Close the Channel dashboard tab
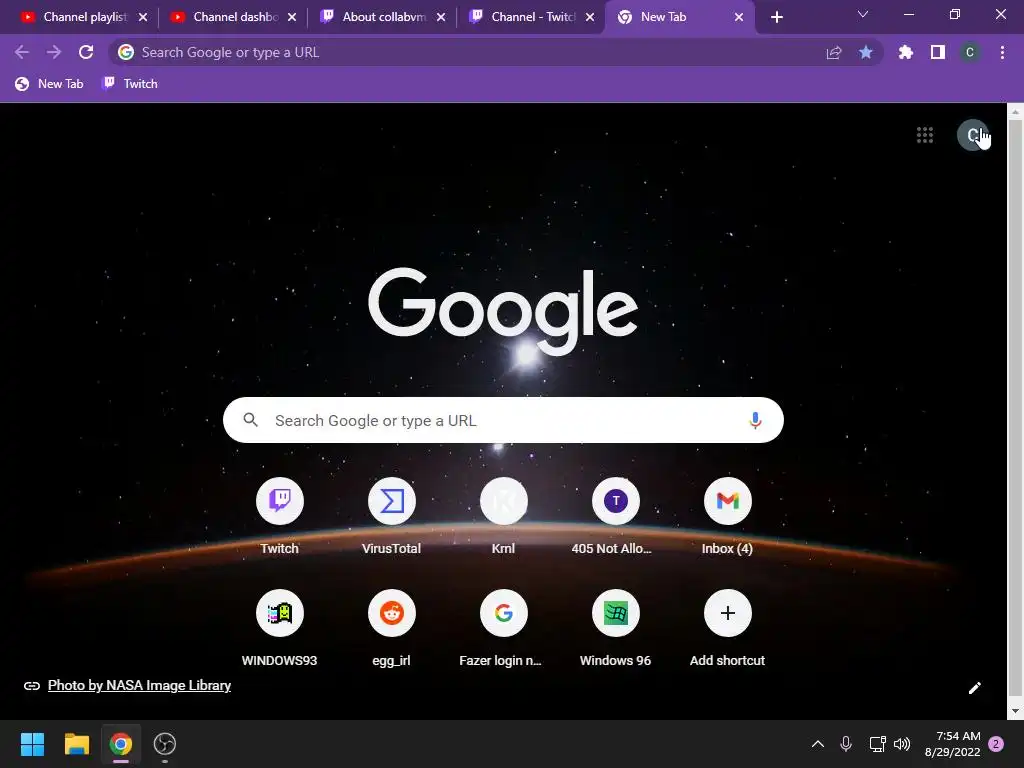This screenshot has width=1024, height=768. pos(292,17)
